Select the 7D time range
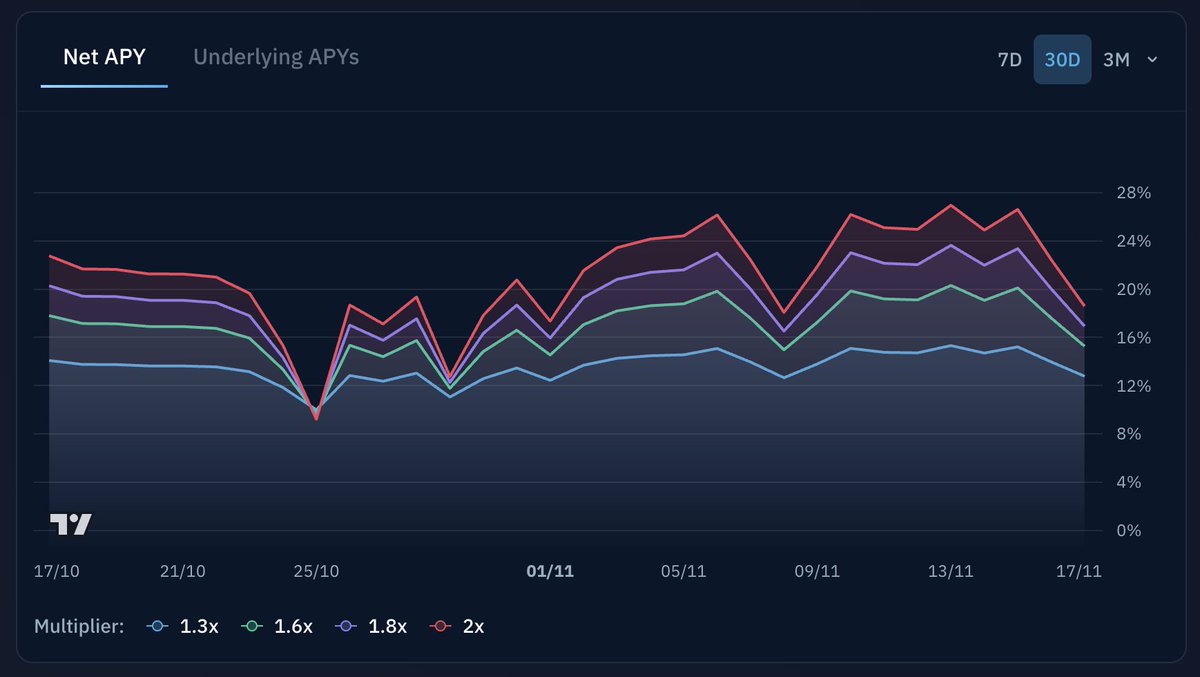Image resolution: width=1200 pixels, height=677 pixels. 1009,58
